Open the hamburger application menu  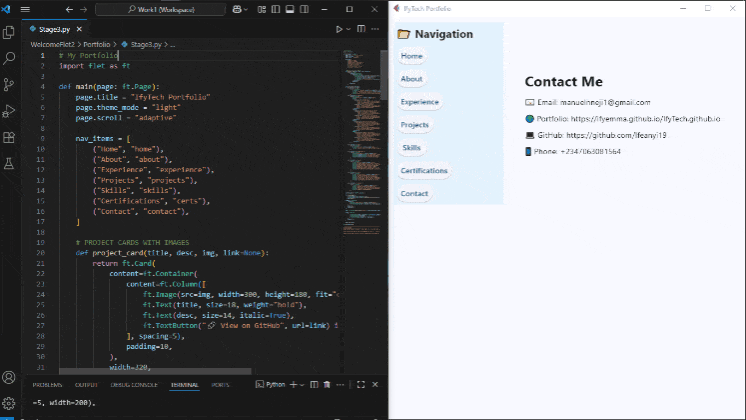coord(25,9)
